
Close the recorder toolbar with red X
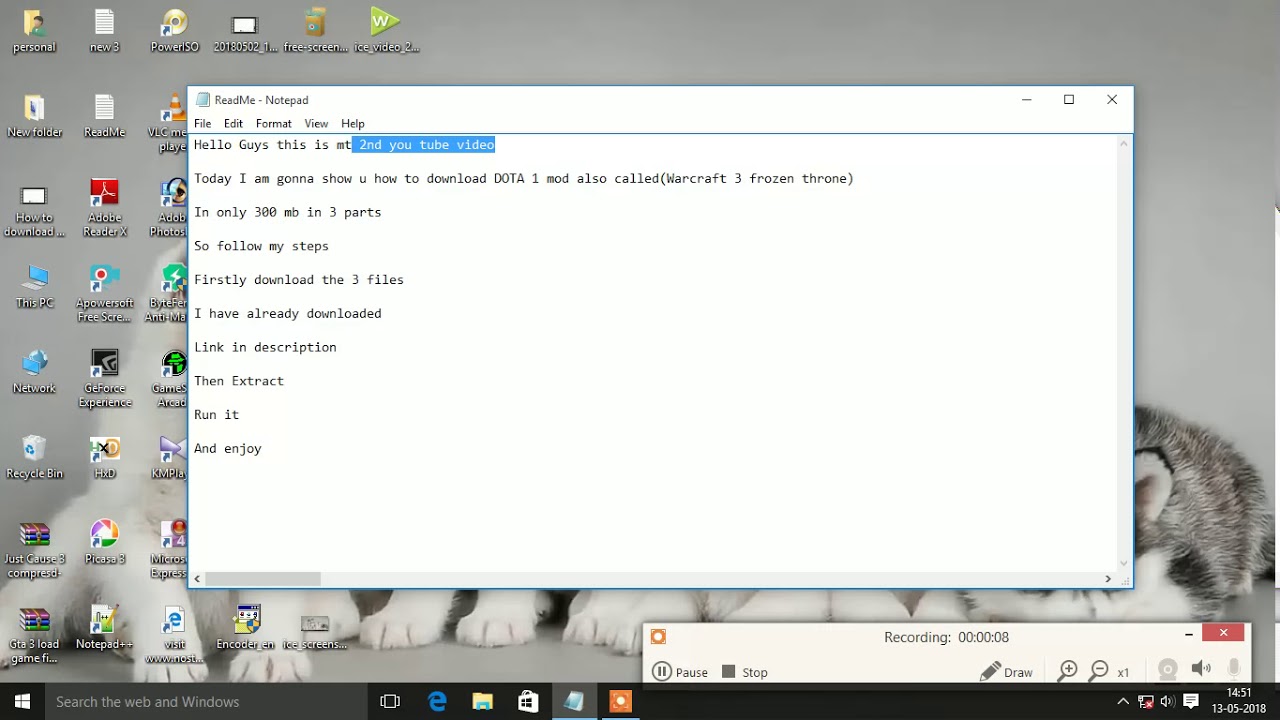click(x=1223, y=632)
